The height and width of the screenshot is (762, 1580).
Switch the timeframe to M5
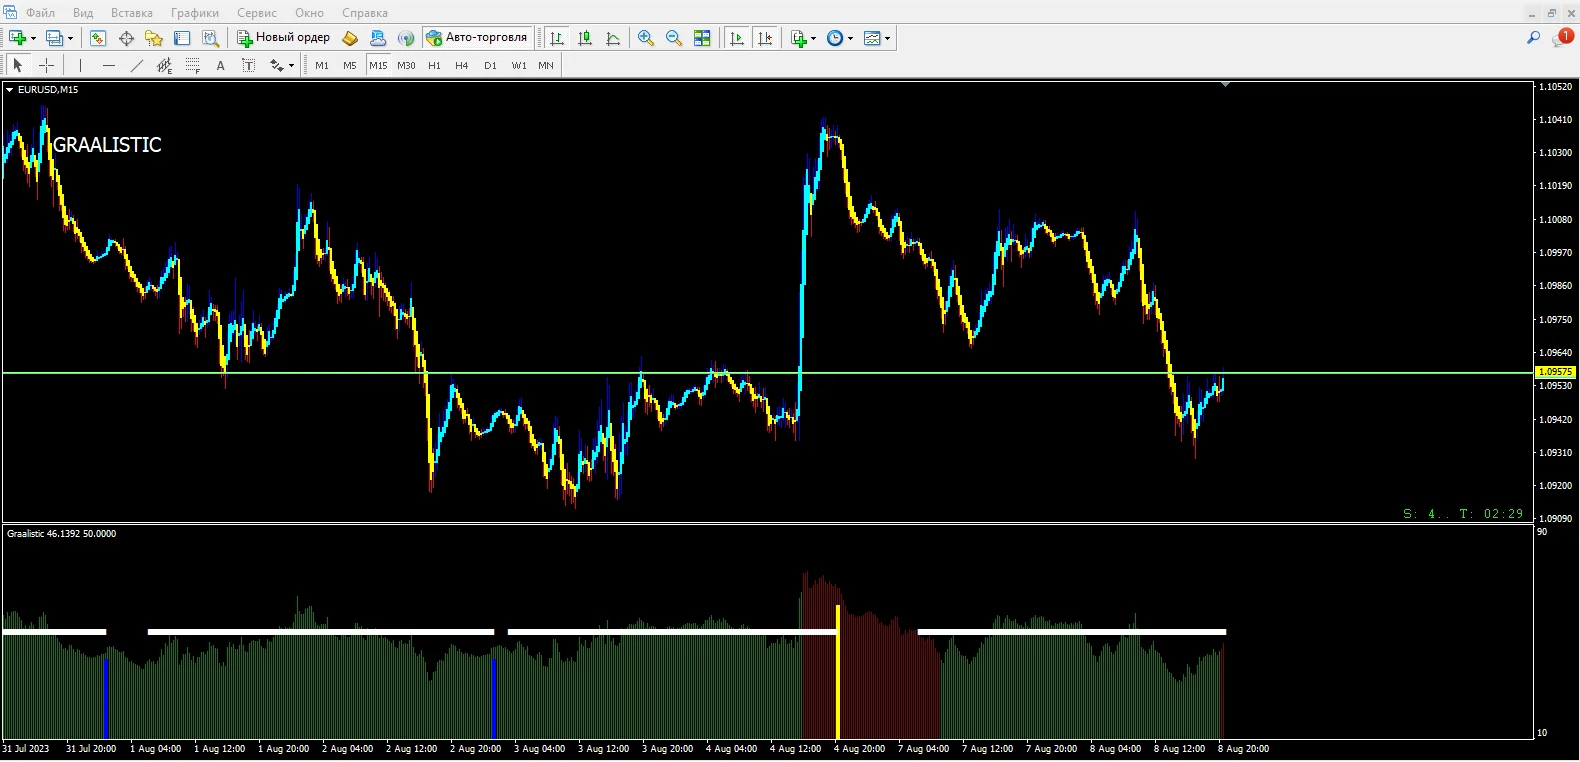pos(350,65)
